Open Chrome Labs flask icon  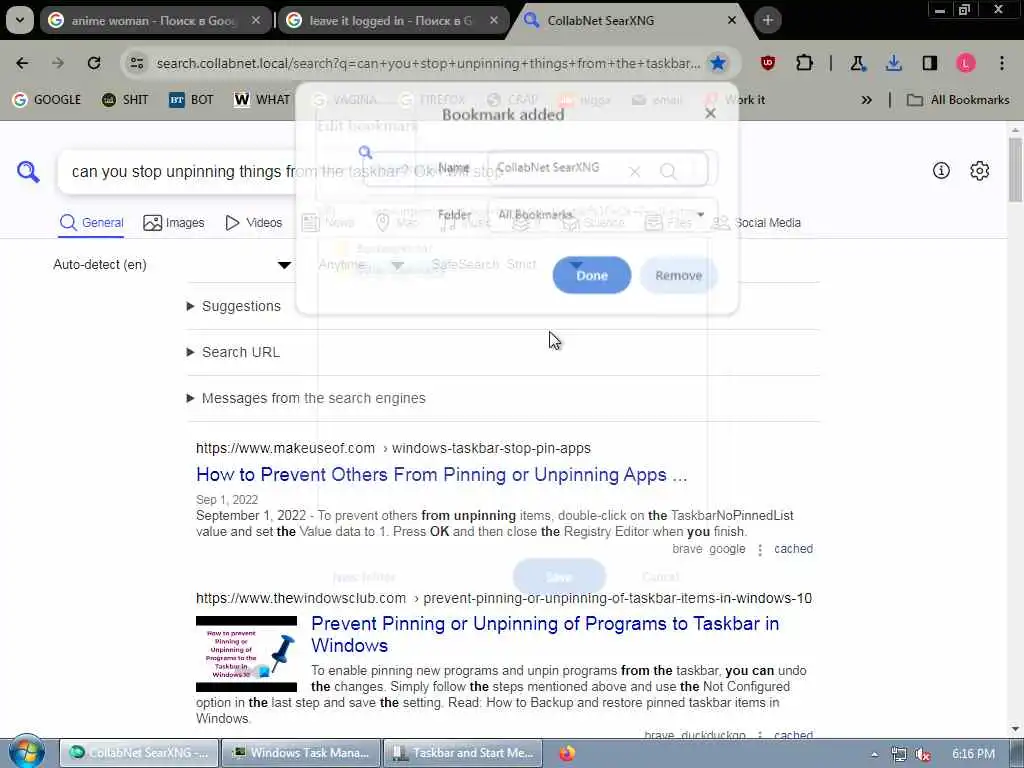click(x=857, y=63)
